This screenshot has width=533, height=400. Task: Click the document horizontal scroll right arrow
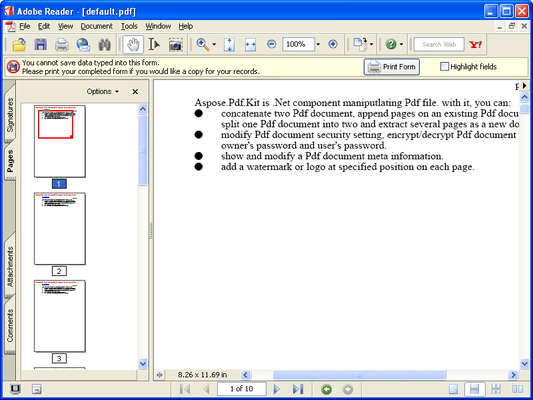click(x=513, y=375)
